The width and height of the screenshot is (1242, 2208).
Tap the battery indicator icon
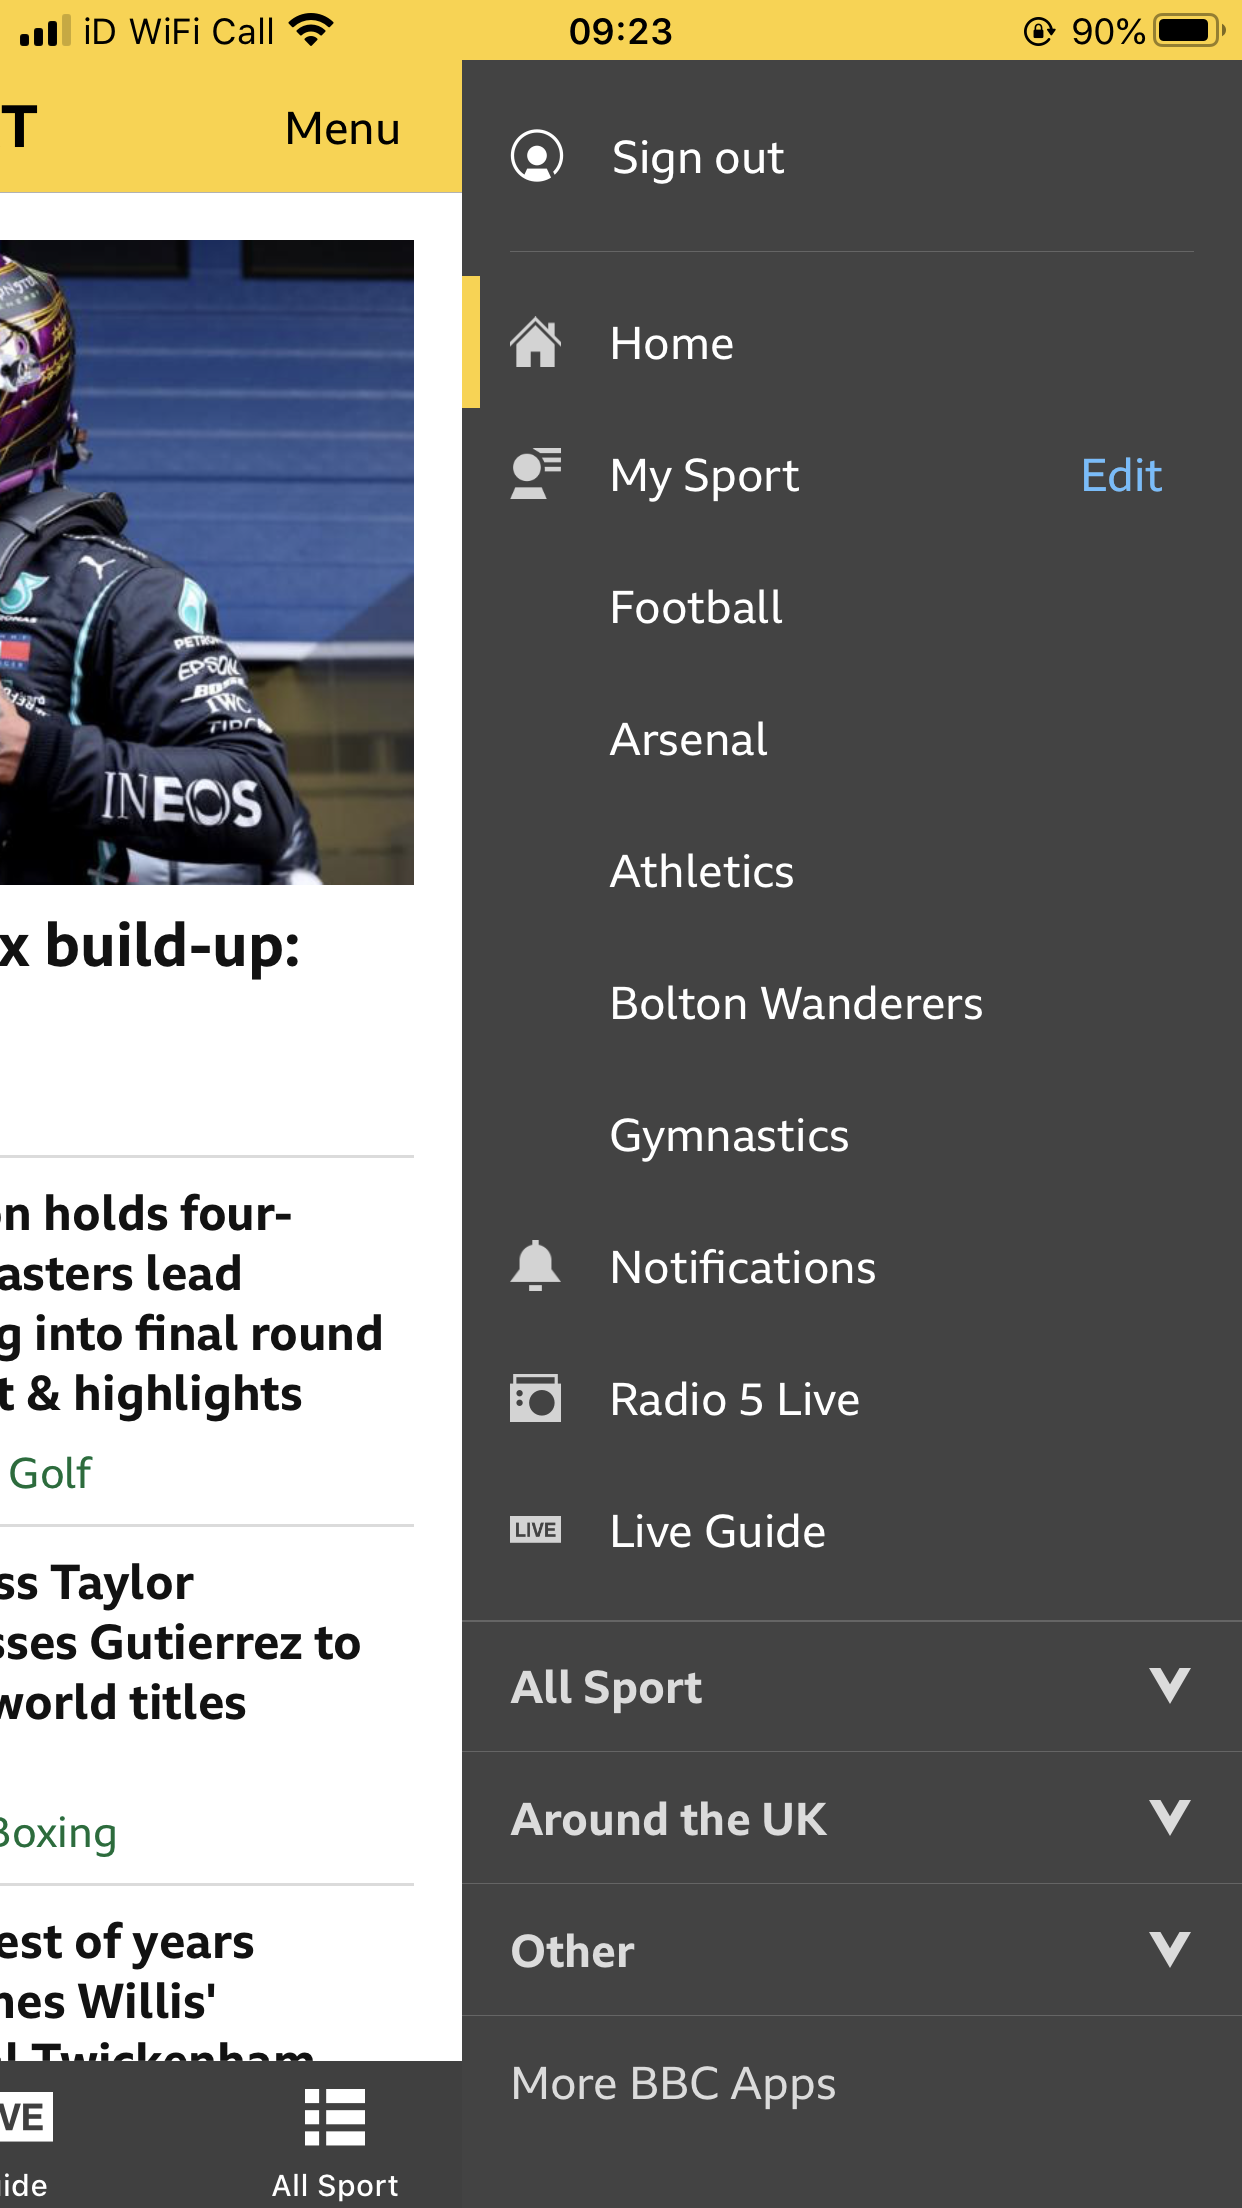[1190, 31]
